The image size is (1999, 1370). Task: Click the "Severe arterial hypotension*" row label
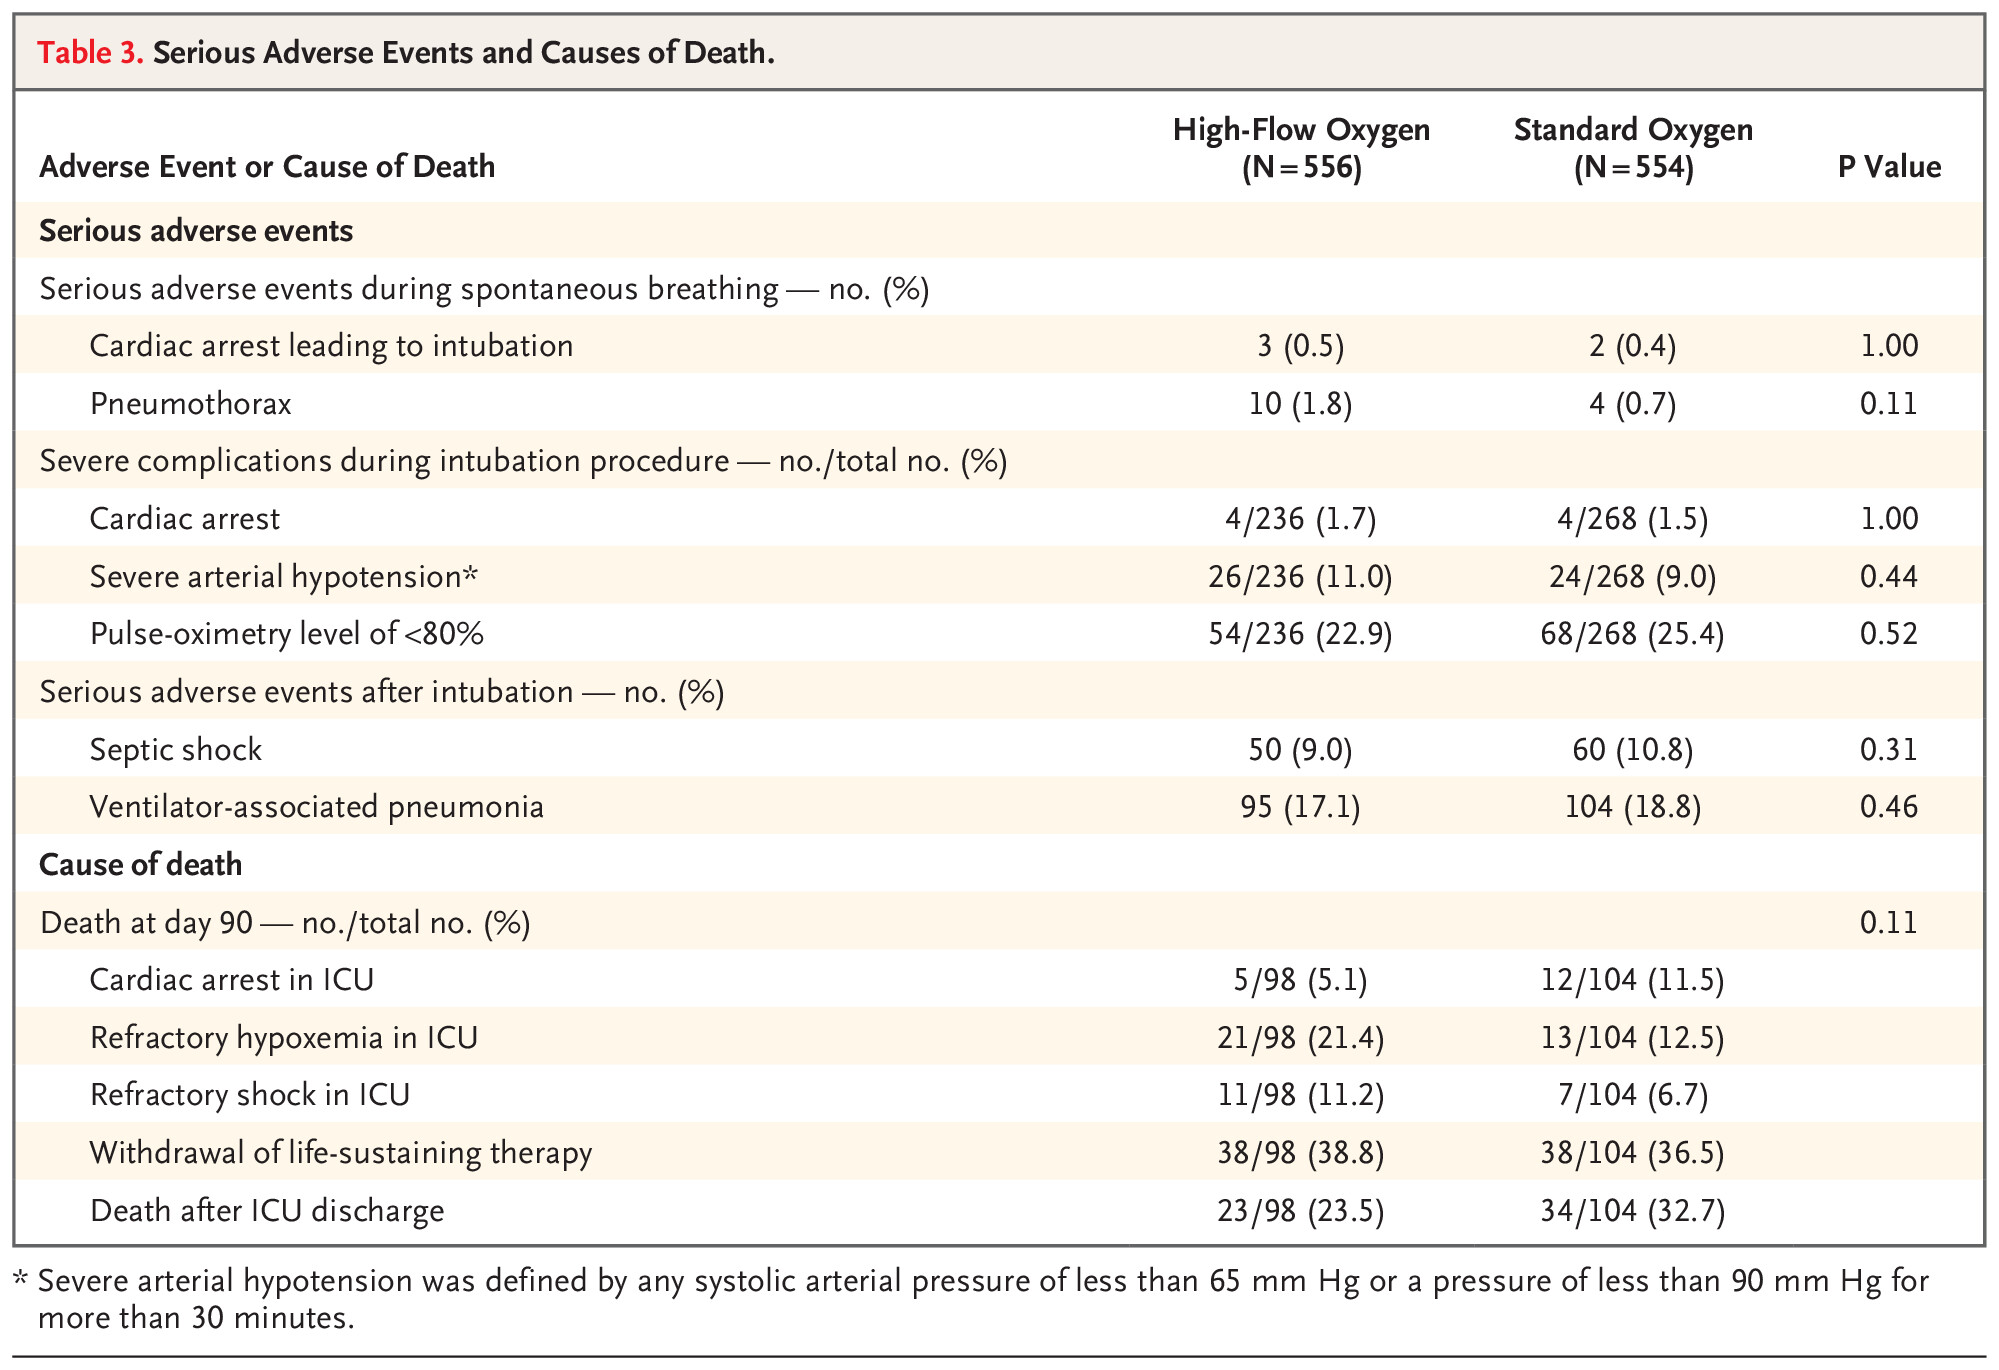(284, 577)
